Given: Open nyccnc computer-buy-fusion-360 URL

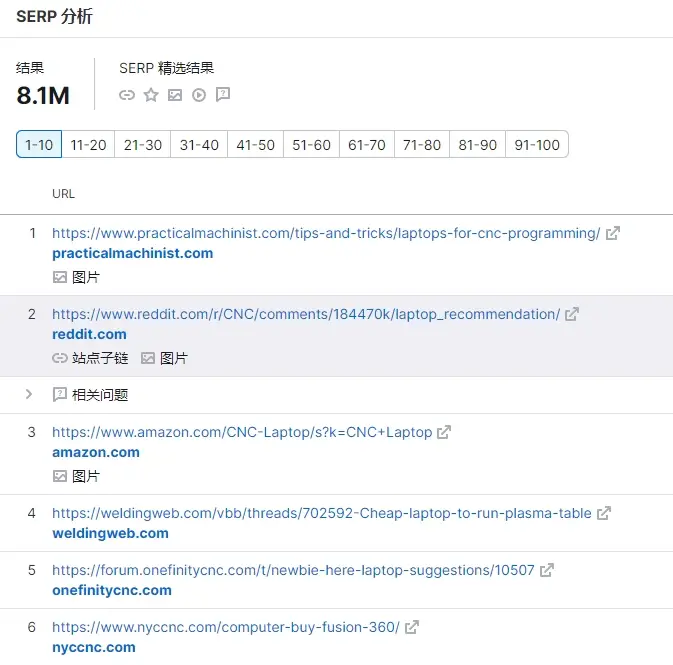Looking at the screenshot, I should click(226, 627).
